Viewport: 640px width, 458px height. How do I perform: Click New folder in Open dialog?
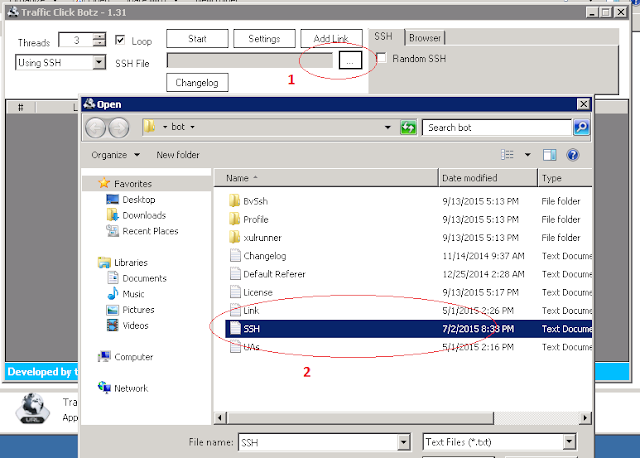point(178,155)
